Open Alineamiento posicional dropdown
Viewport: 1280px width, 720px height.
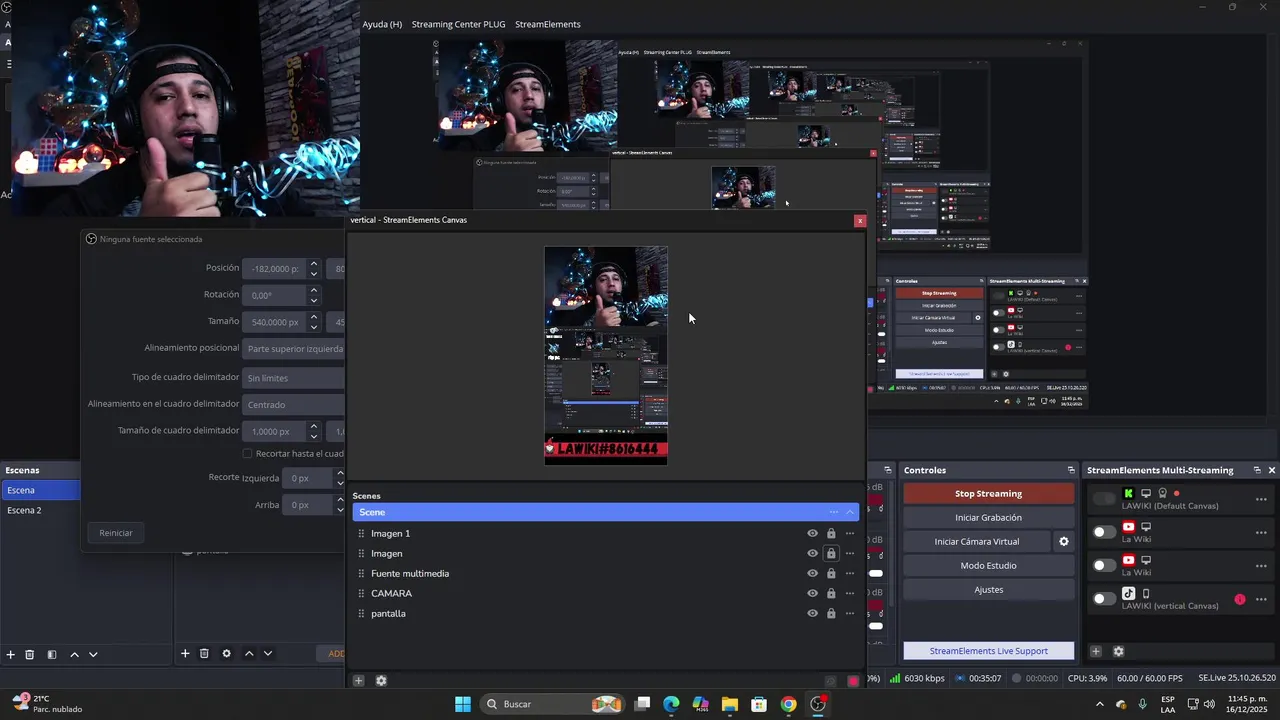point(294,349)
